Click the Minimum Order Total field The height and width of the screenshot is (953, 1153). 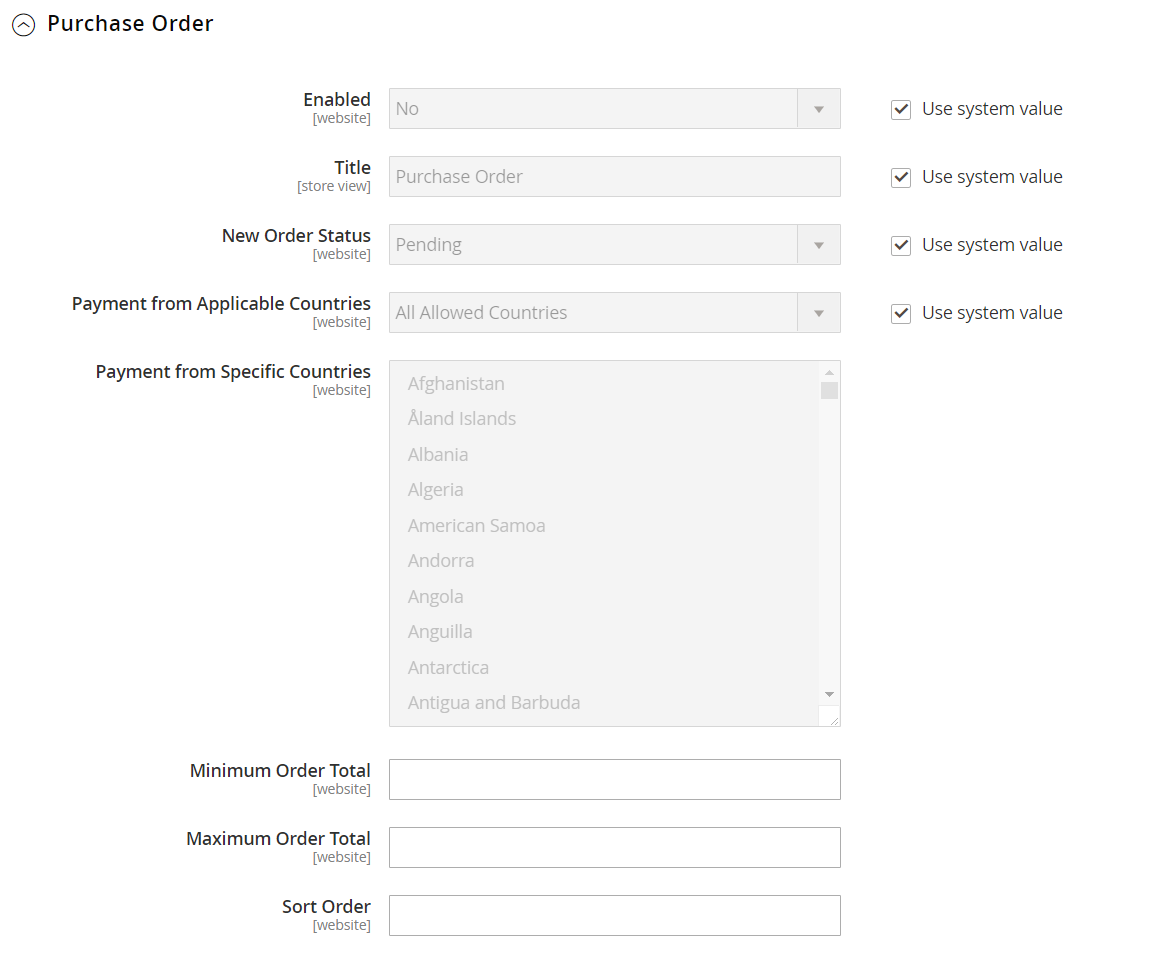click(x=614, y=779)
